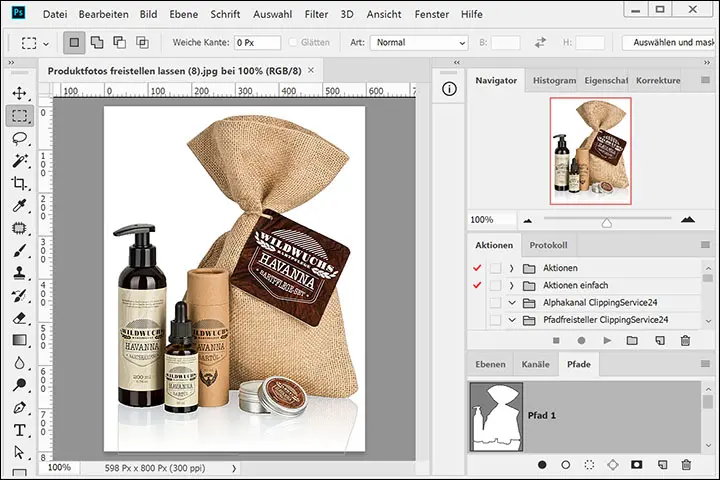
Task: Select the Healing Brush patch tool
Action: [19, 228]
